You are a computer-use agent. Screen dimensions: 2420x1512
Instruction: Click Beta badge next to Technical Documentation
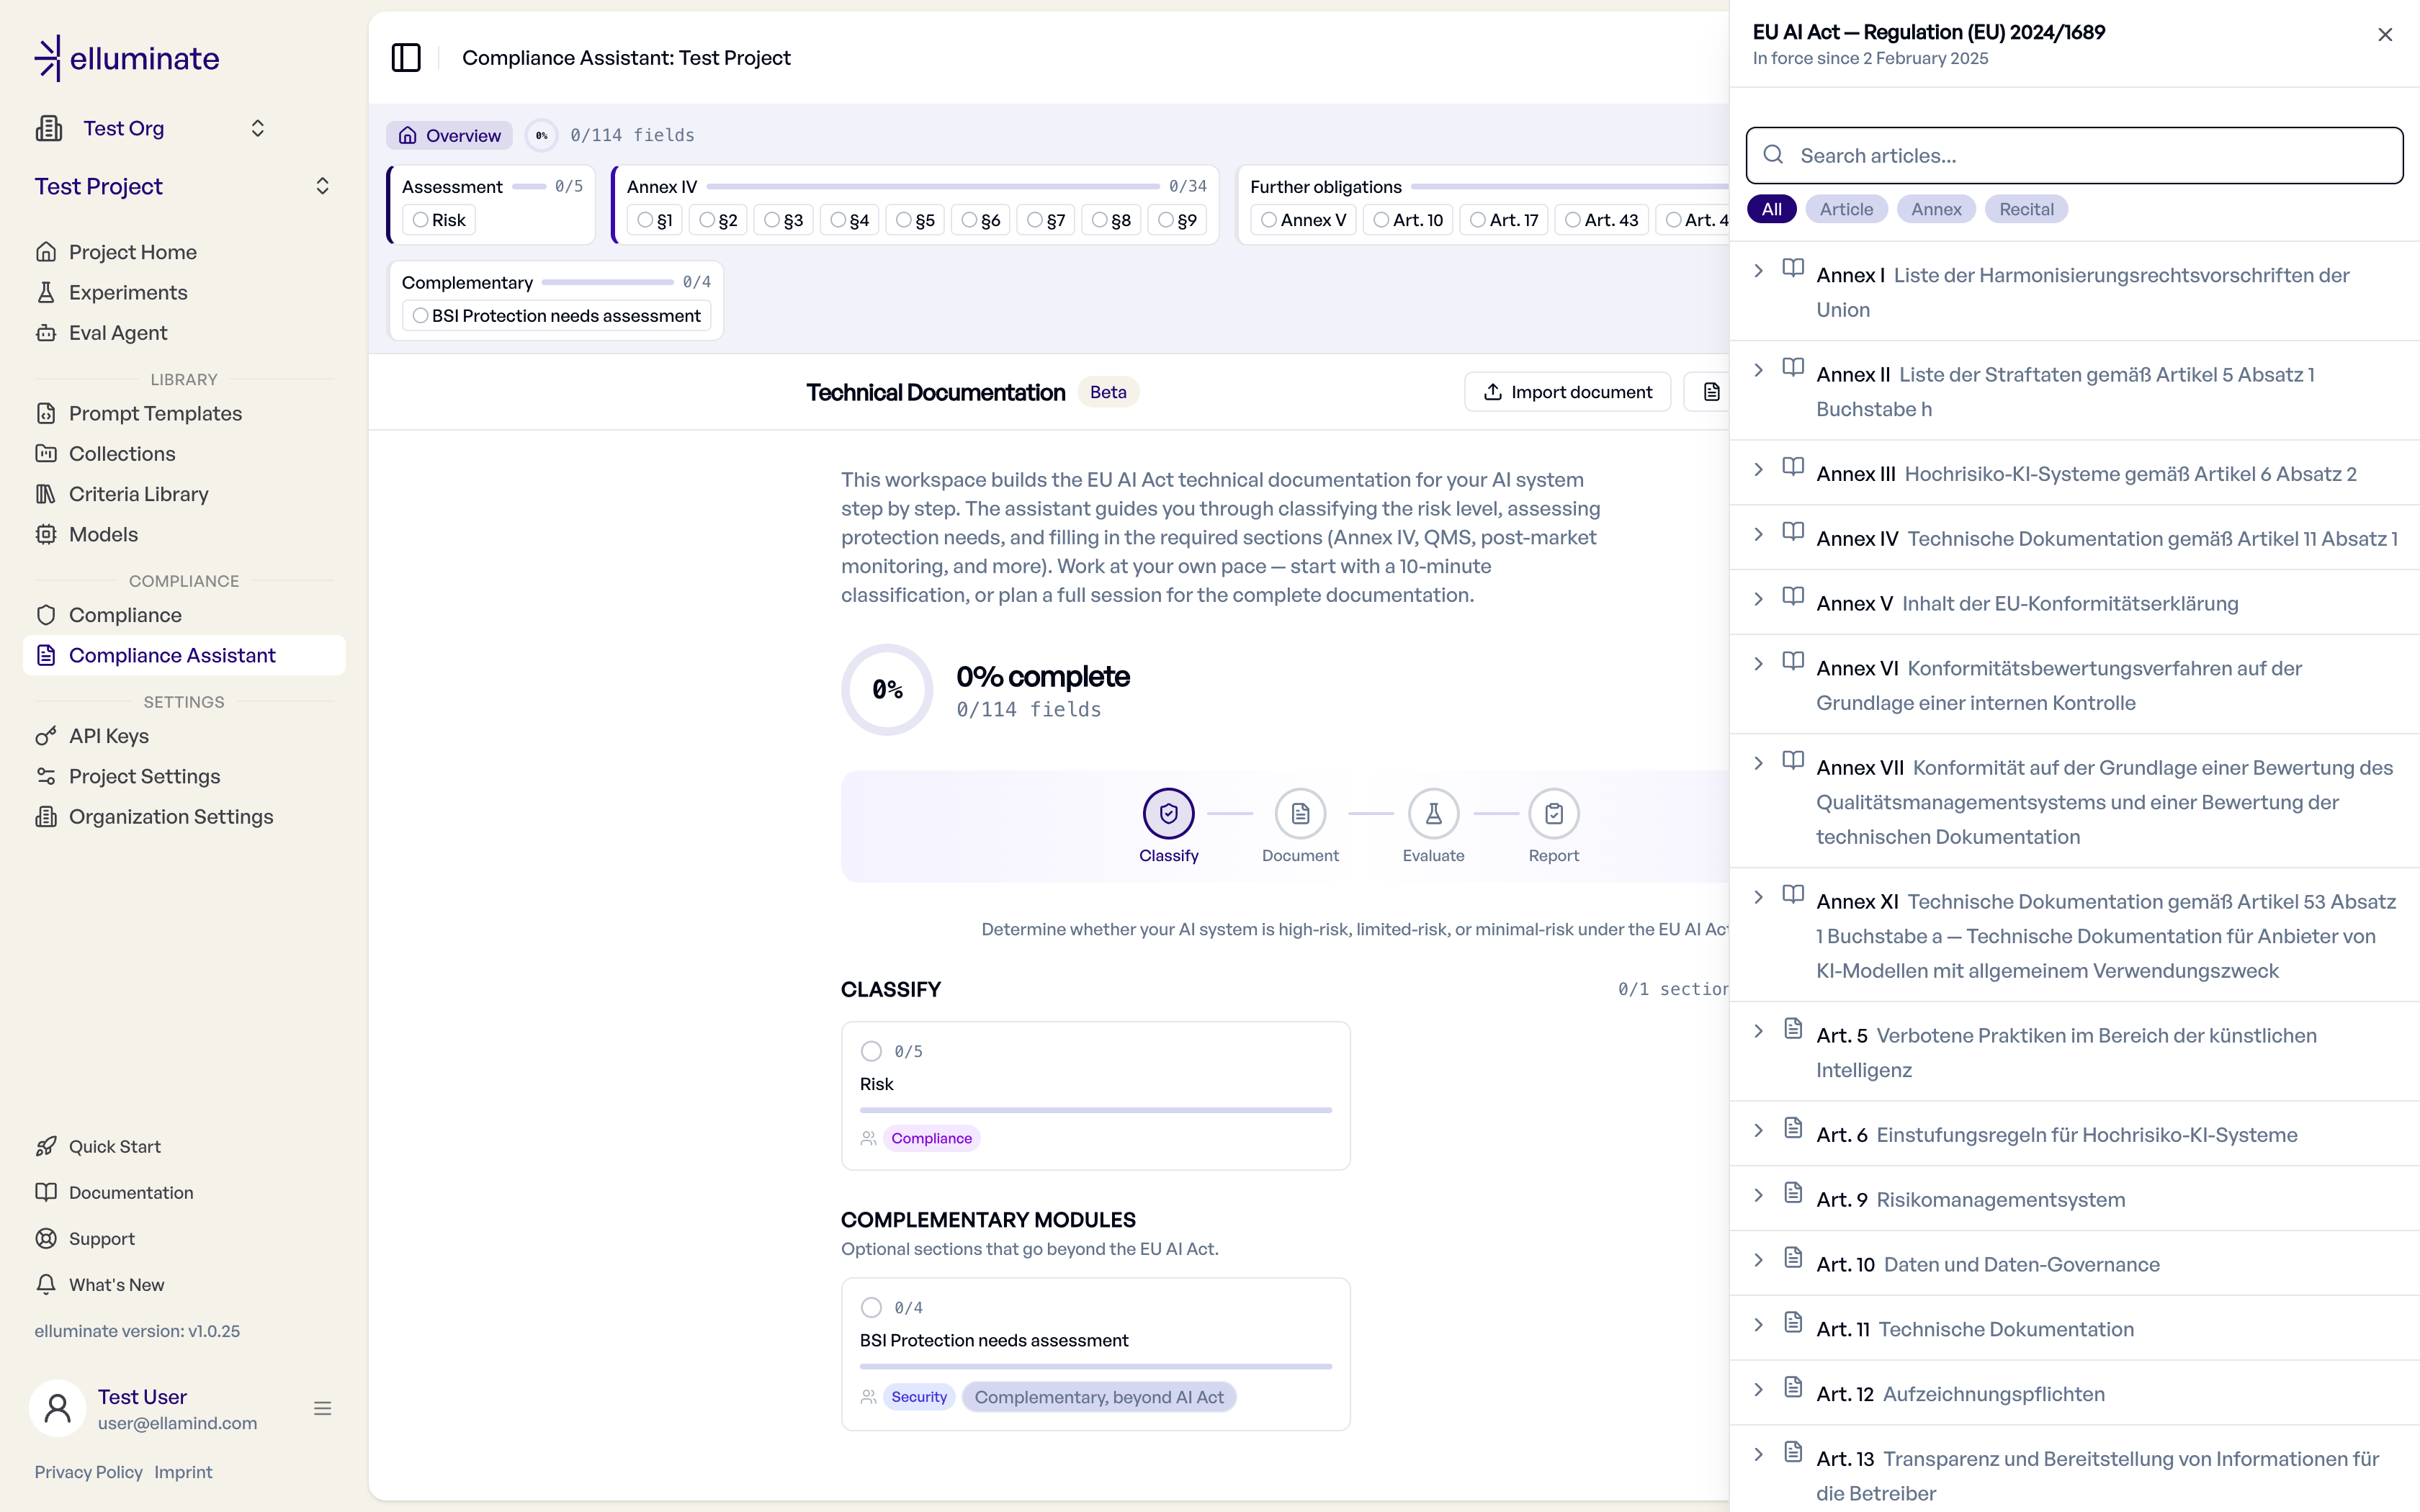coord(1108,392)
